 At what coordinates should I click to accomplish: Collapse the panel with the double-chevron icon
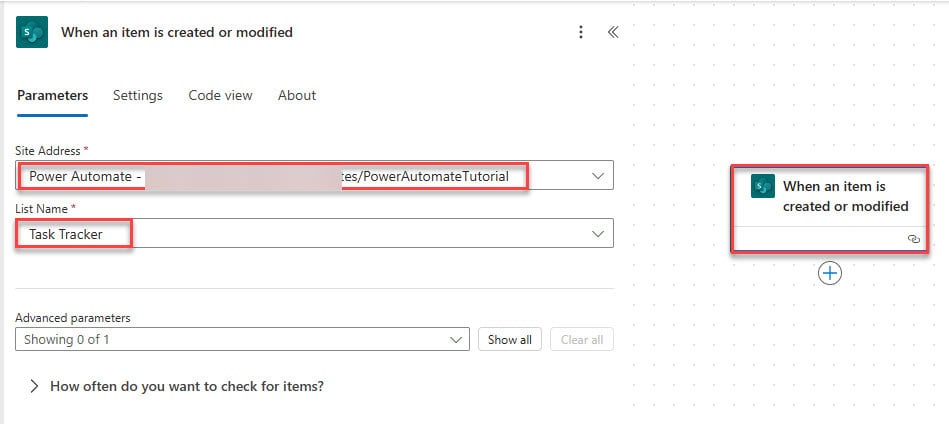612,32
